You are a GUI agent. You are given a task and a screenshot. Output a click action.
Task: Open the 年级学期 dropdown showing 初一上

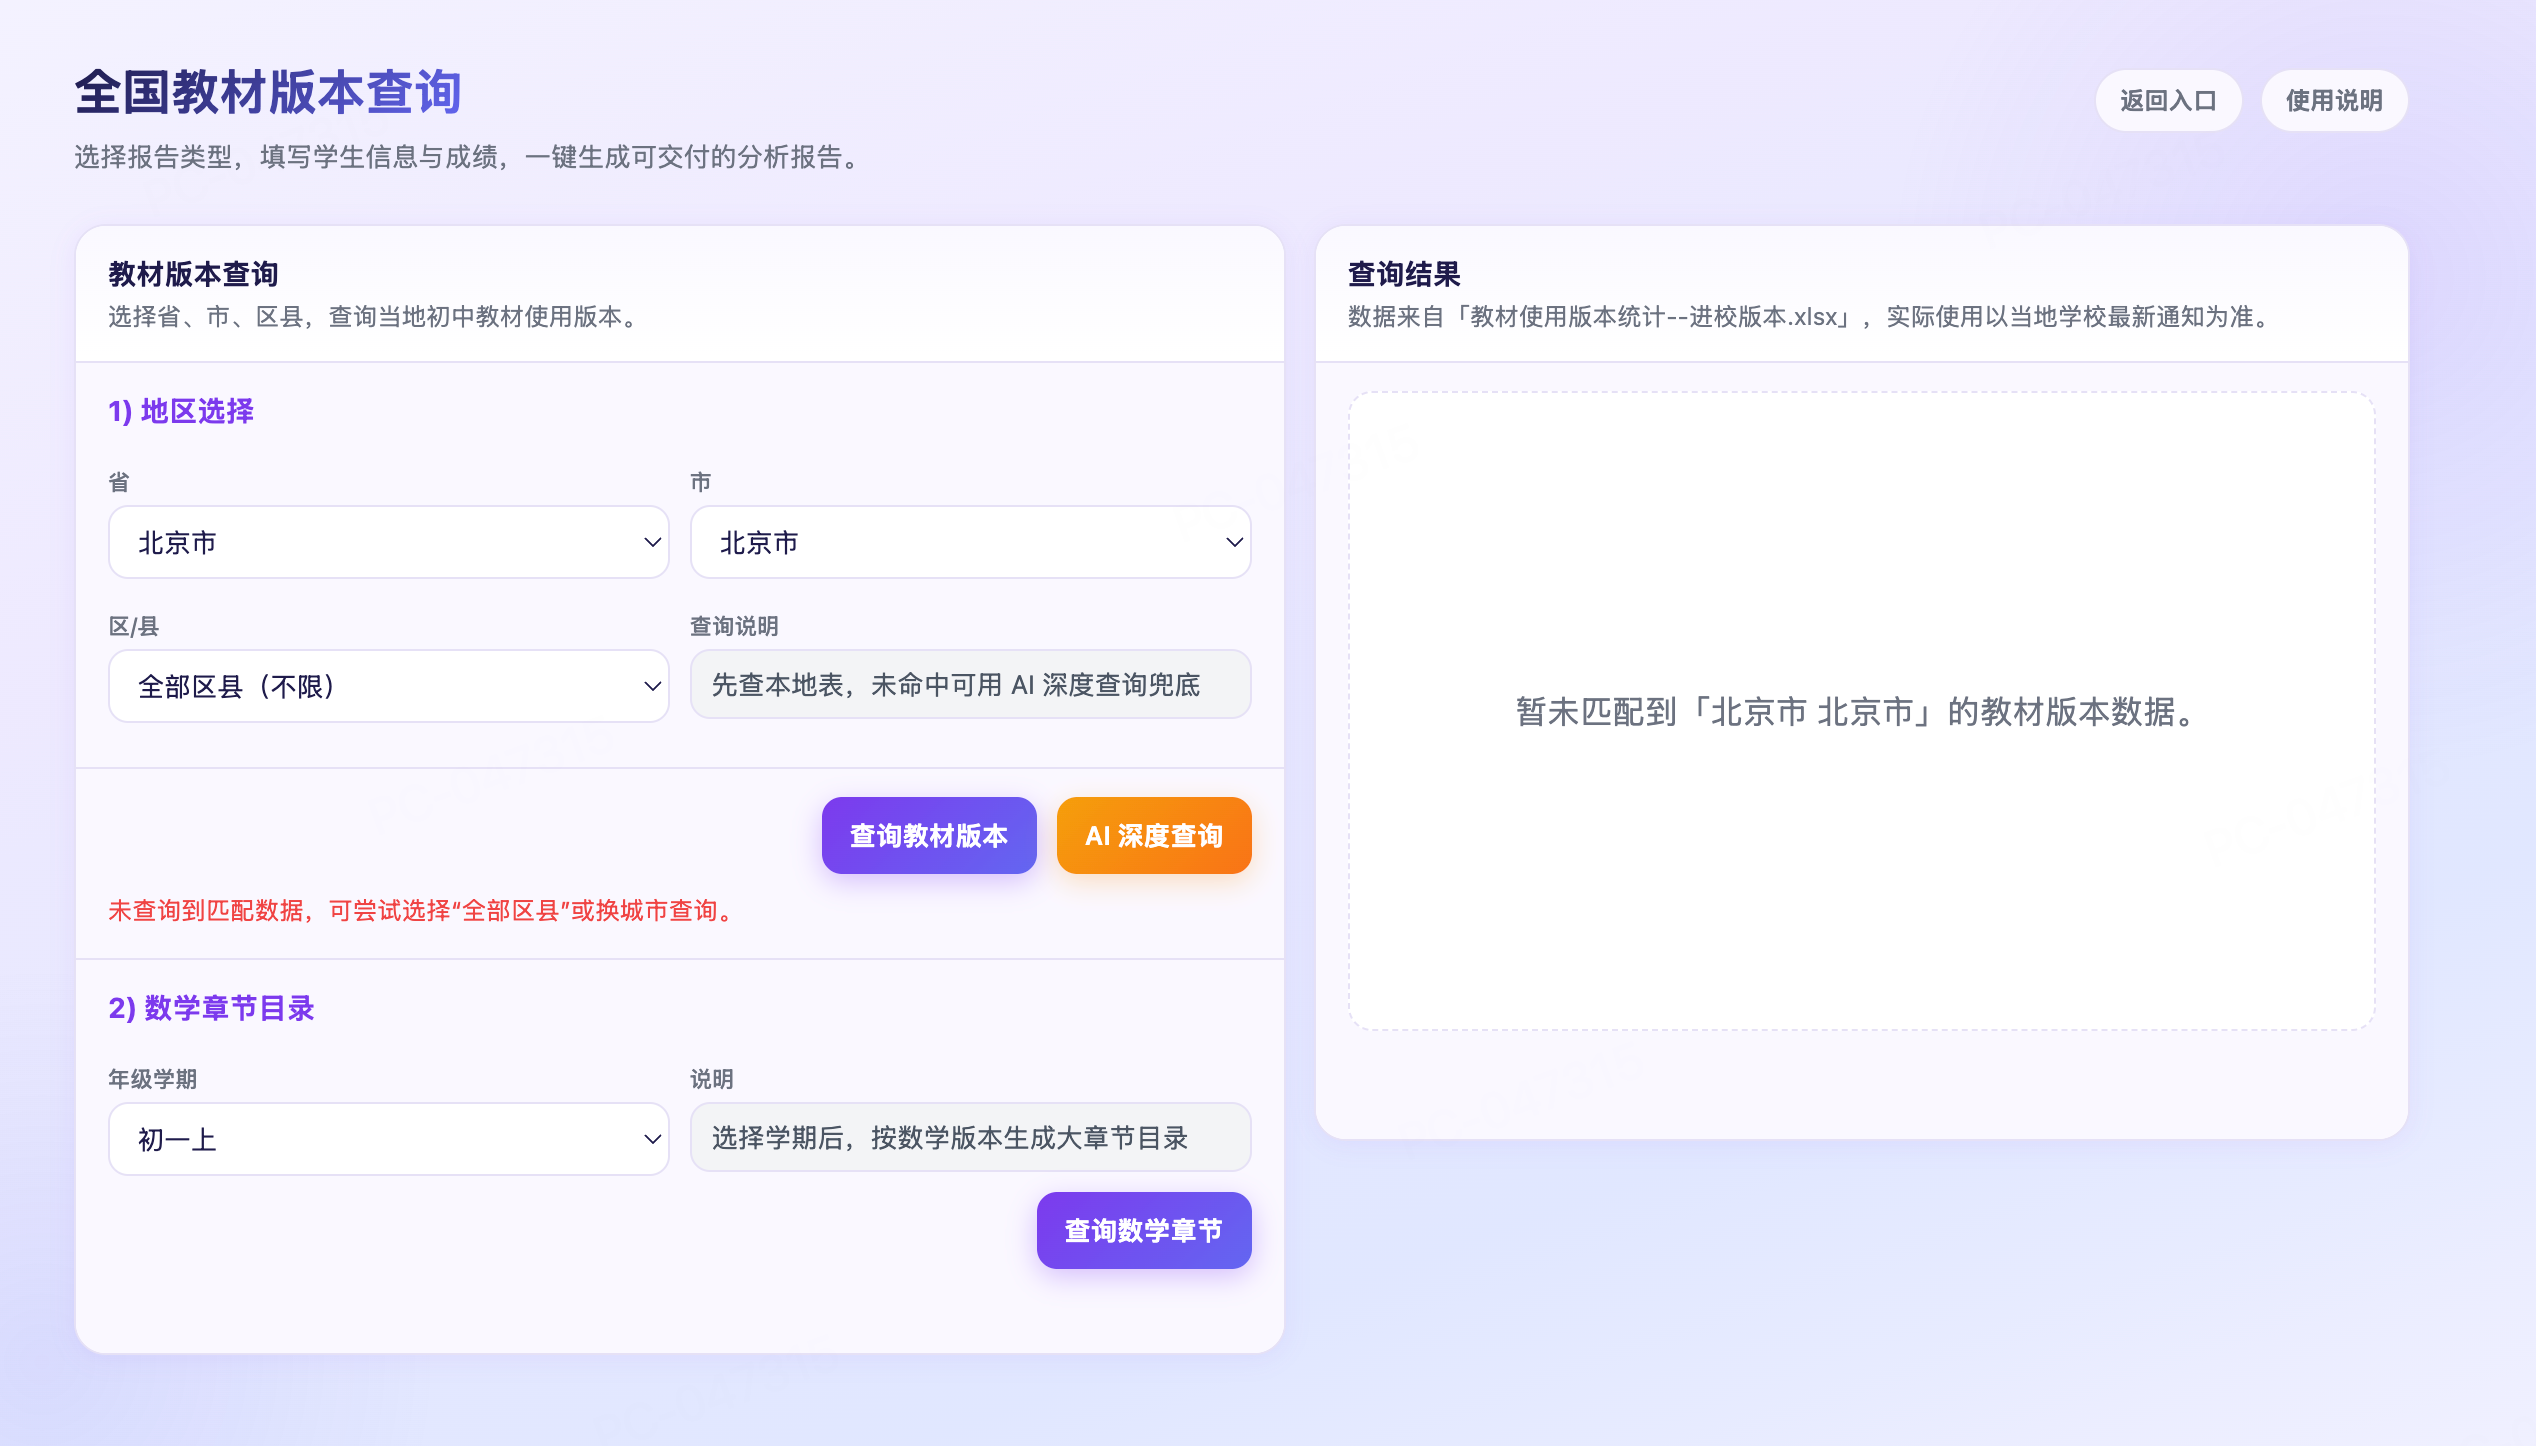(389, 1139)
